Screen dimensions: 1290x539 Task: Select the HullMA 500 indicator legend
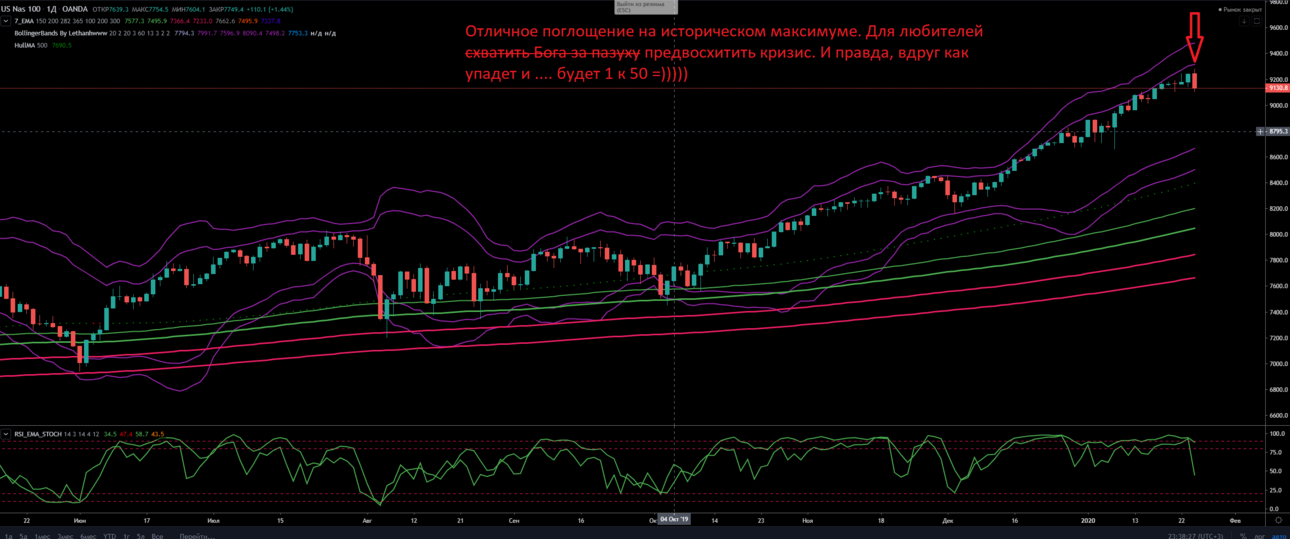(x=31, y=45)
